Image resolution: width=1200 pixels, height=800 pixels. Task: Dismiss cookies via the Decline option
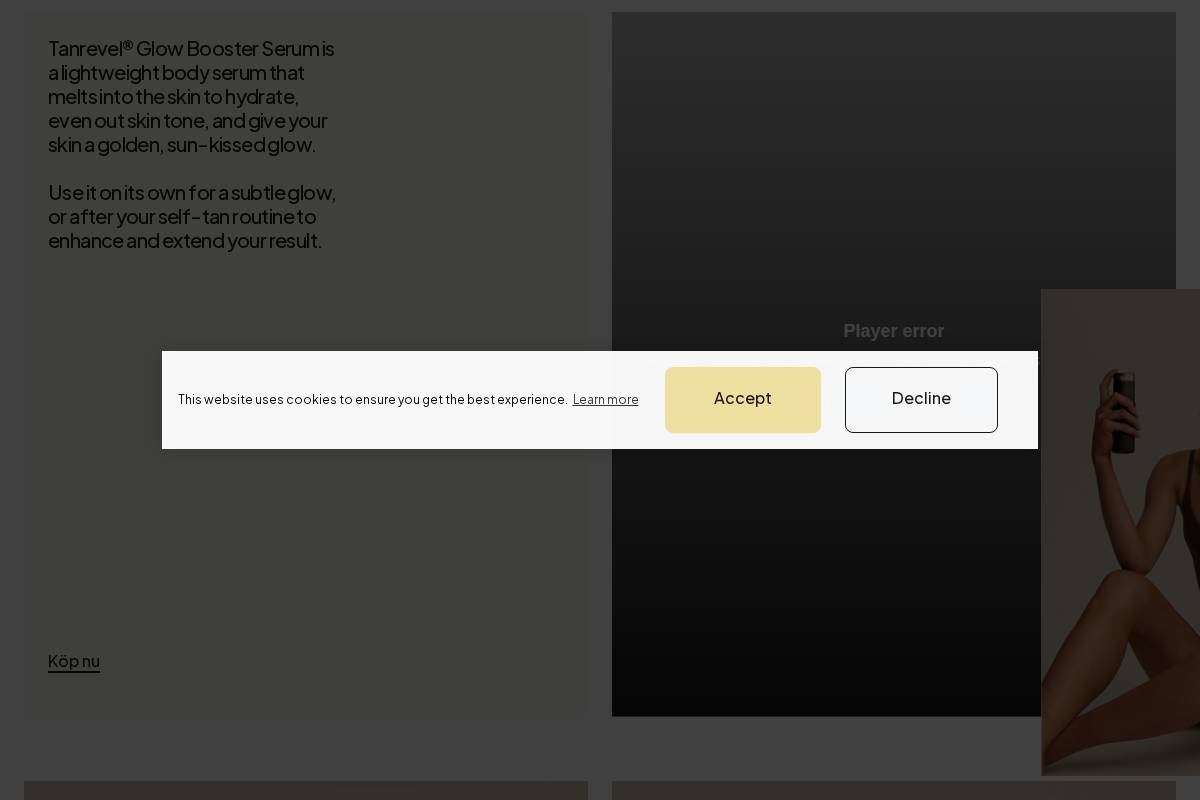point(921,399)
